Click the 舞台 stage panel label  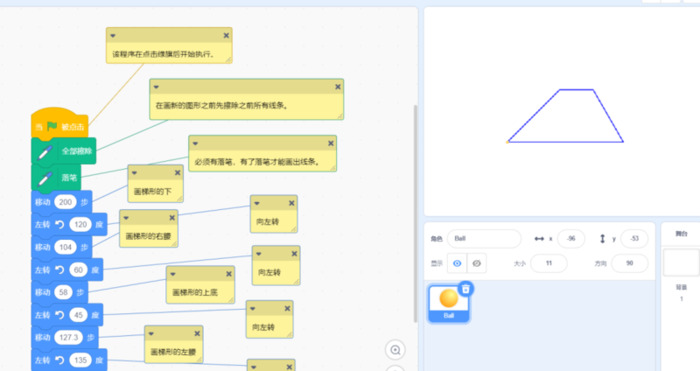681,233
